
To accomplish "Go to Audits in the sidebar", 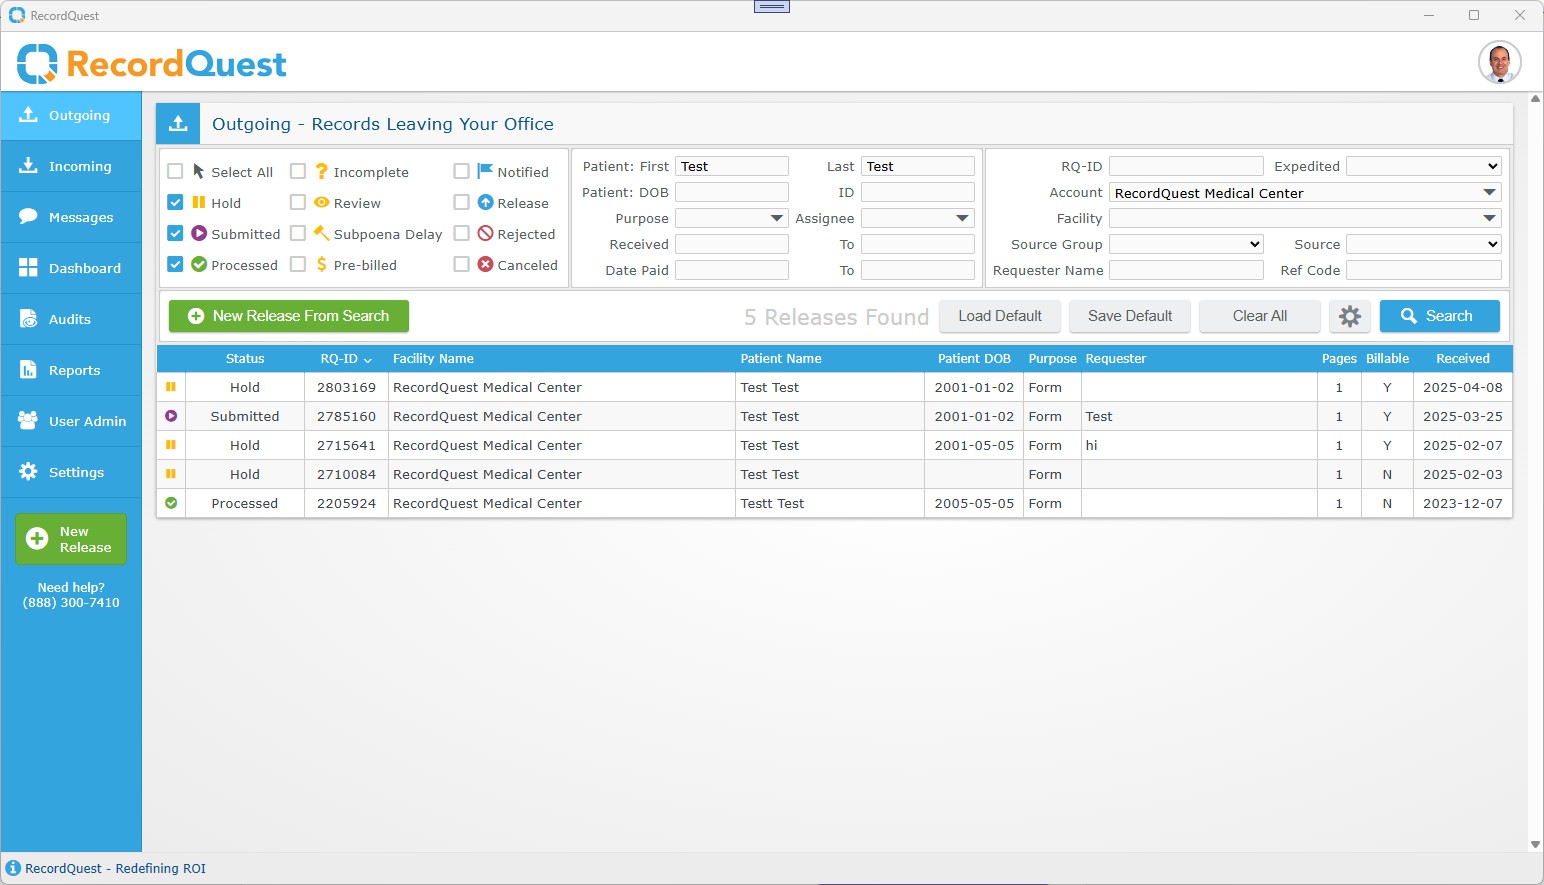I will [x=71, y=319].
